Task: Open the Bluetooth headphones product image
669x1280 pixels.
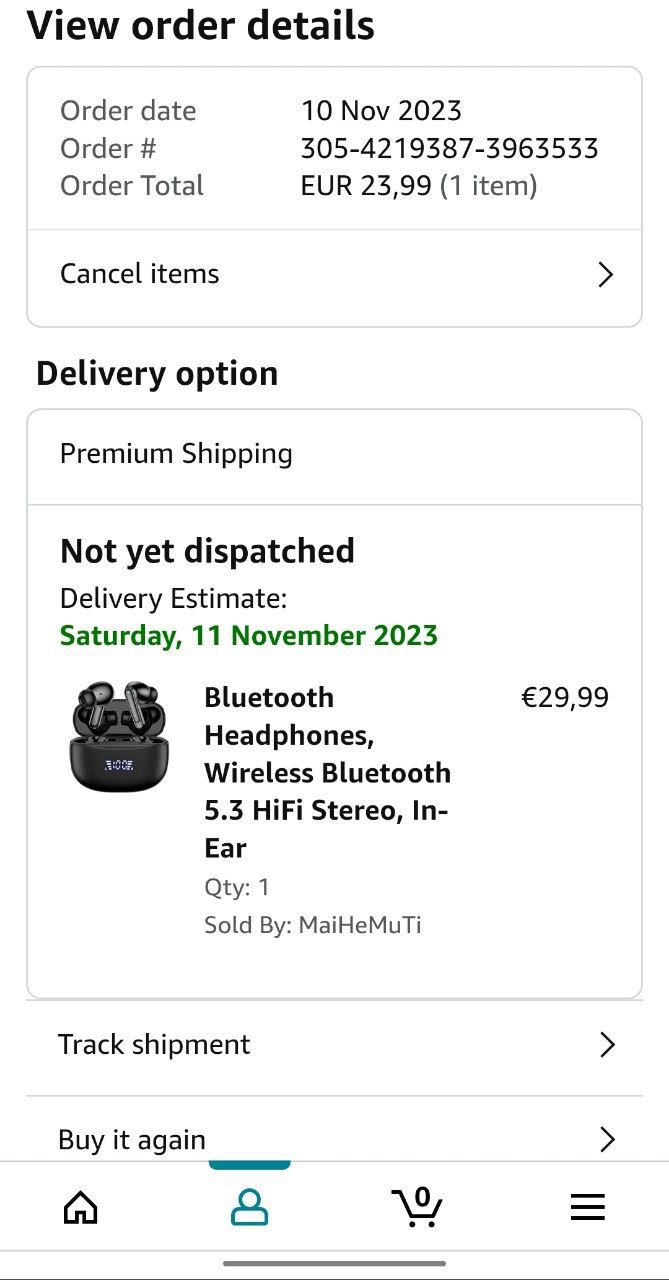Action: point(119,736)
